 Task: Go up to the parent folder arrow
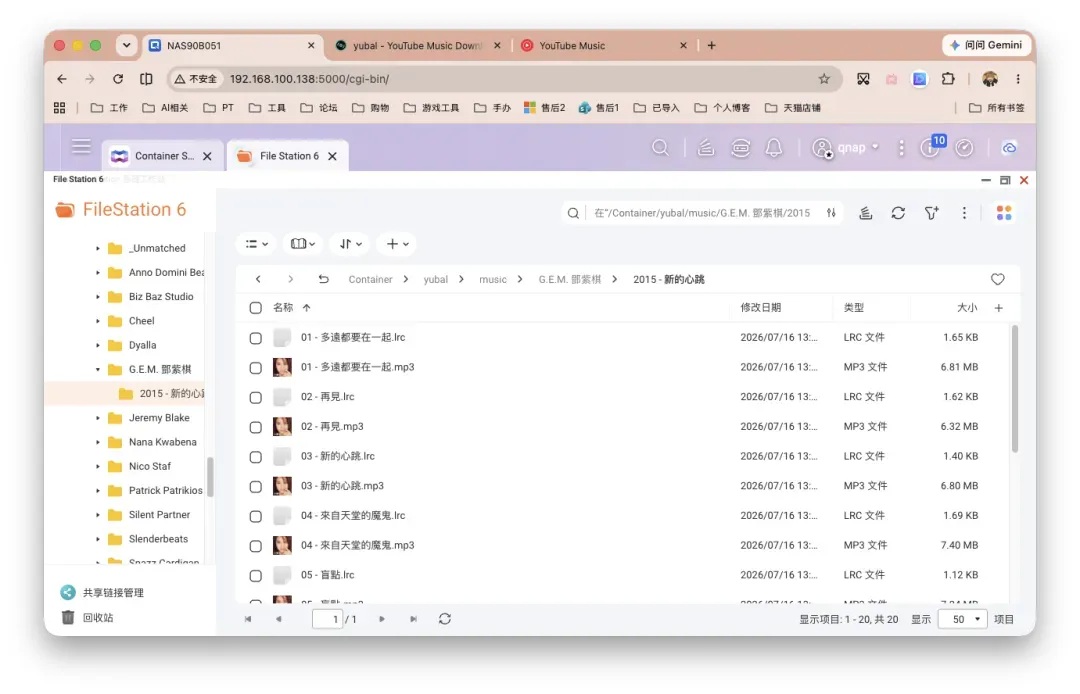pos(323,279)
